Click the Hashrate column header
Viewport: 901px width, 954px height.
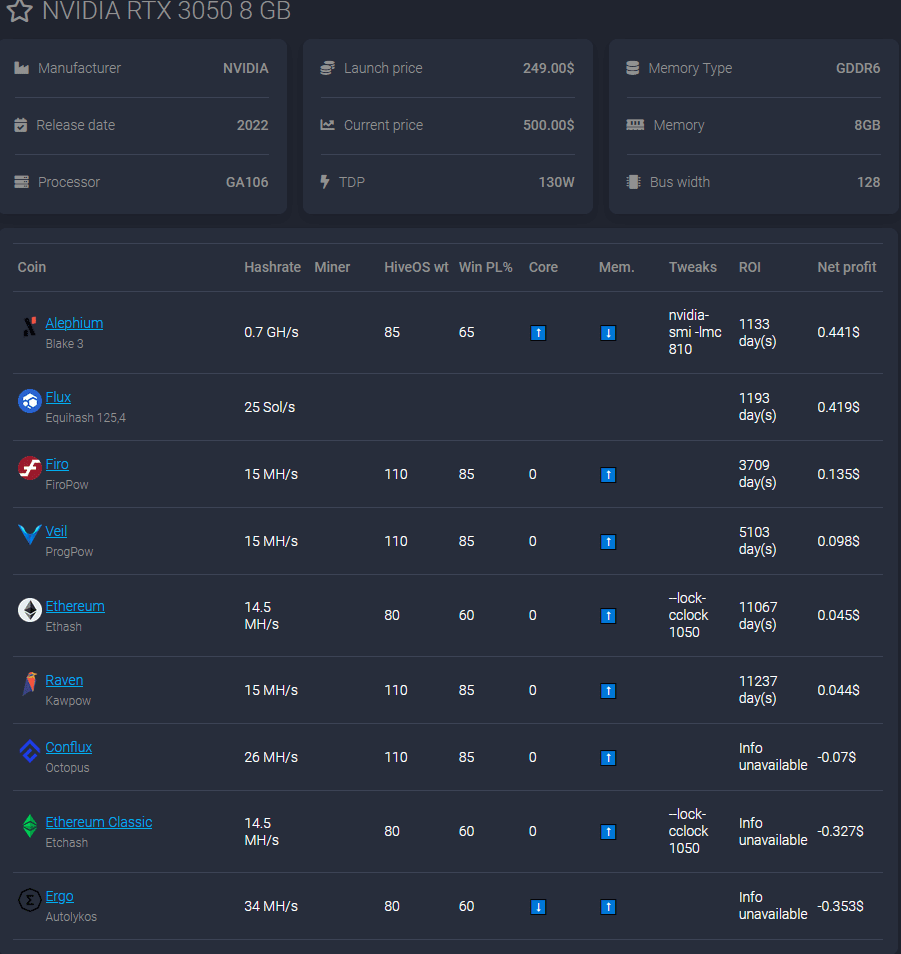pyautogui.click(x=273, y=267)
